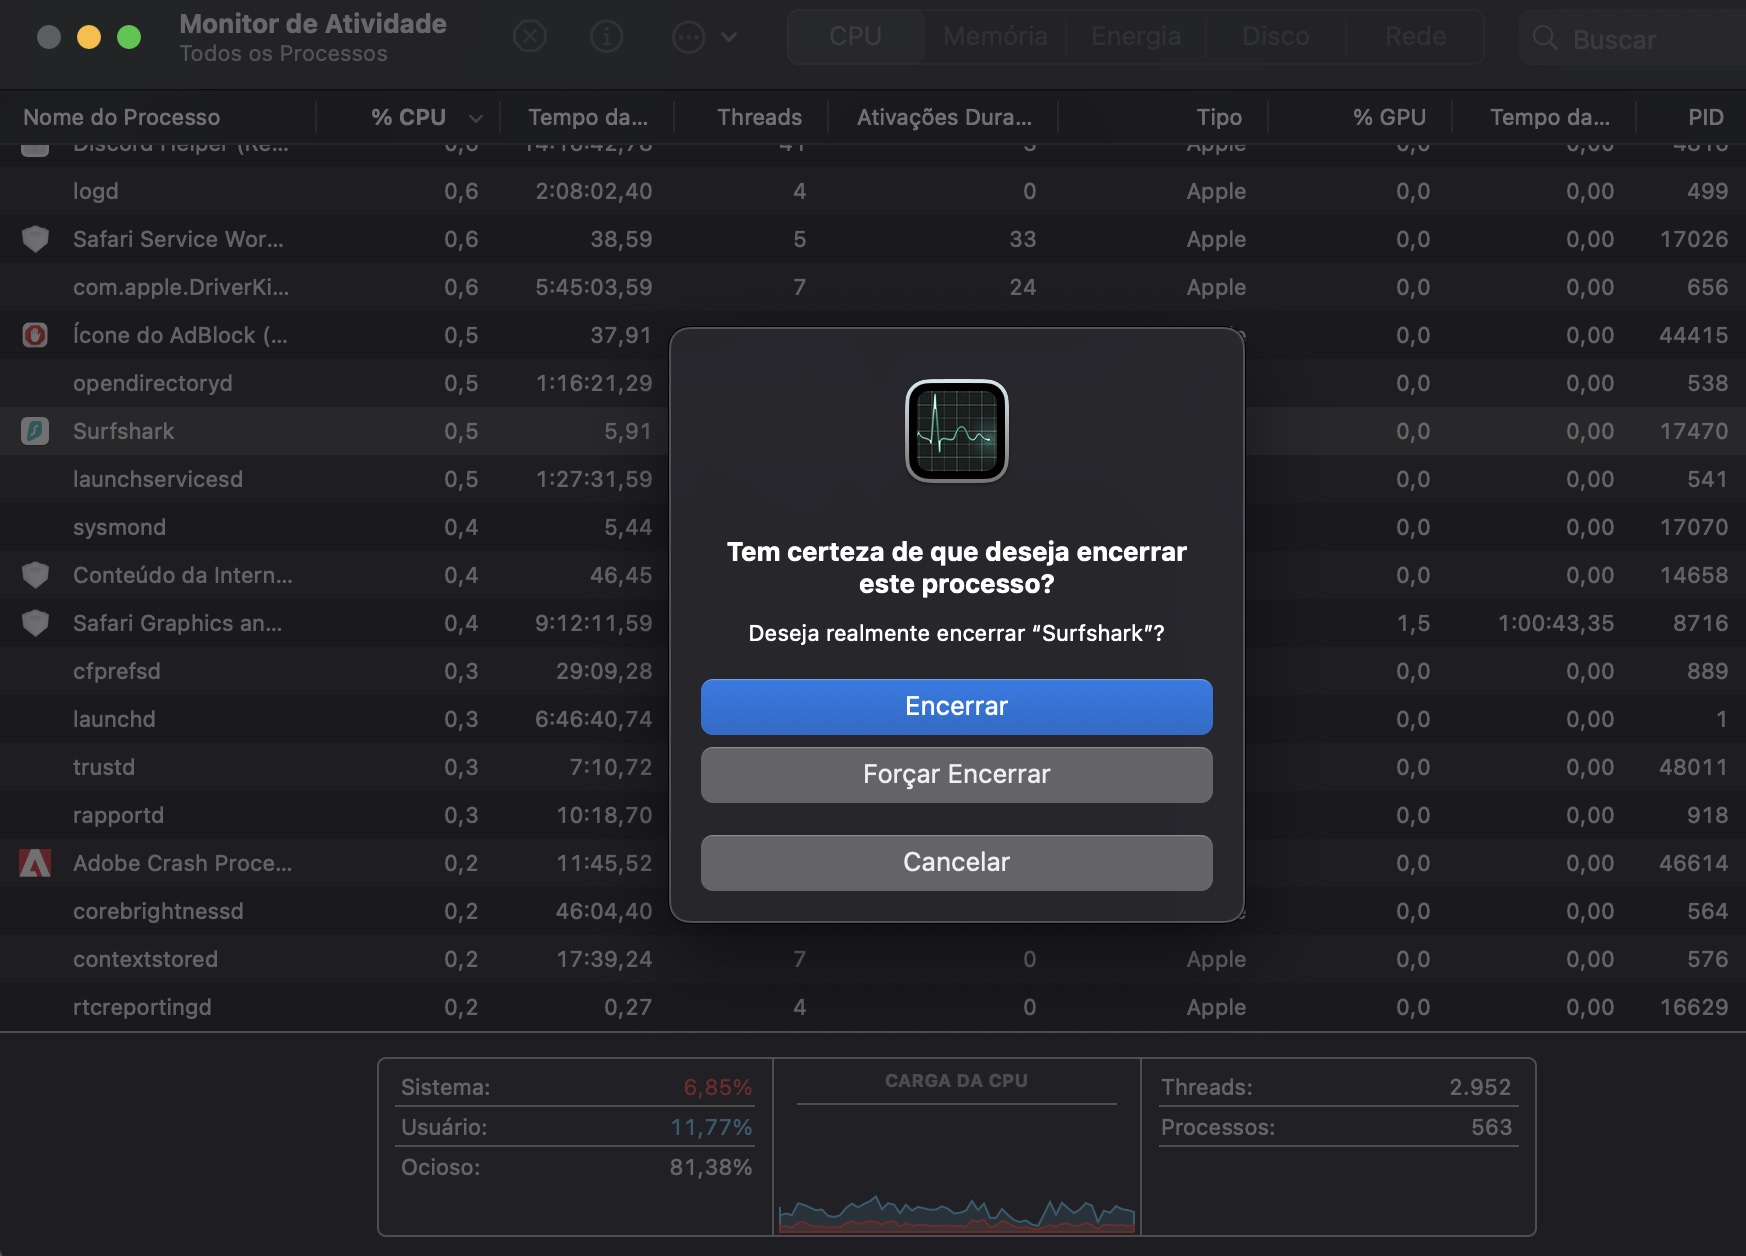Click the Adobe Crash Processor icon
Viewport: 1746px width, 1256px height.
pos(35,863)
